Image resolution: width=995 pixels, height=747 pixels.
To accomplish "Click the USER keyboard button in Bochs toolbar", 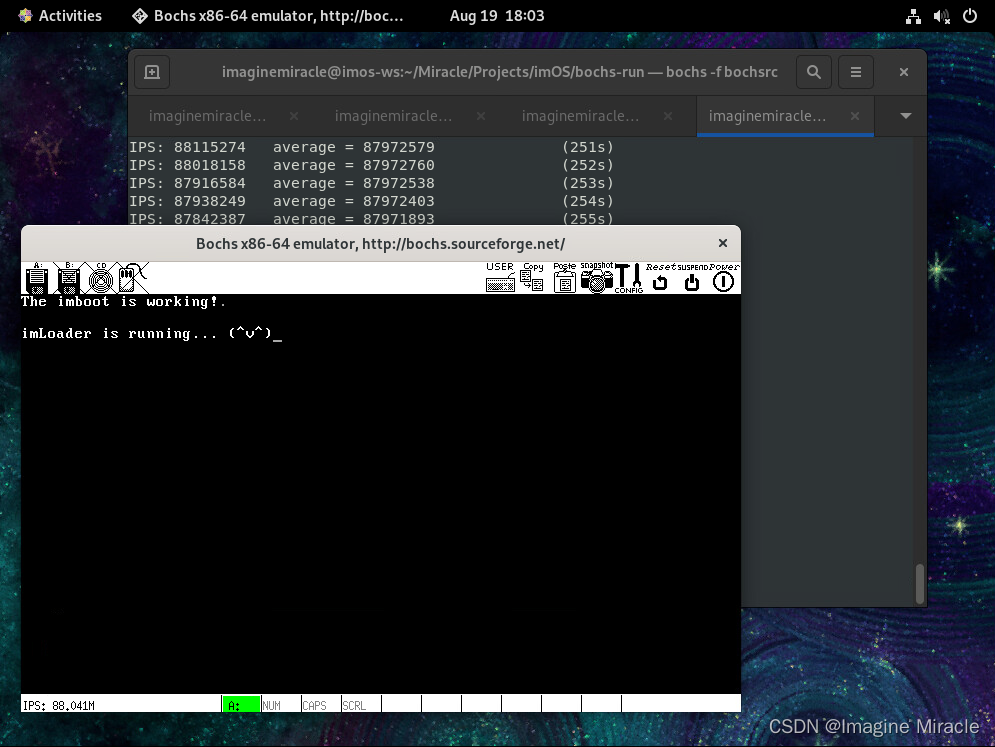I will click(x=500, y=277).
